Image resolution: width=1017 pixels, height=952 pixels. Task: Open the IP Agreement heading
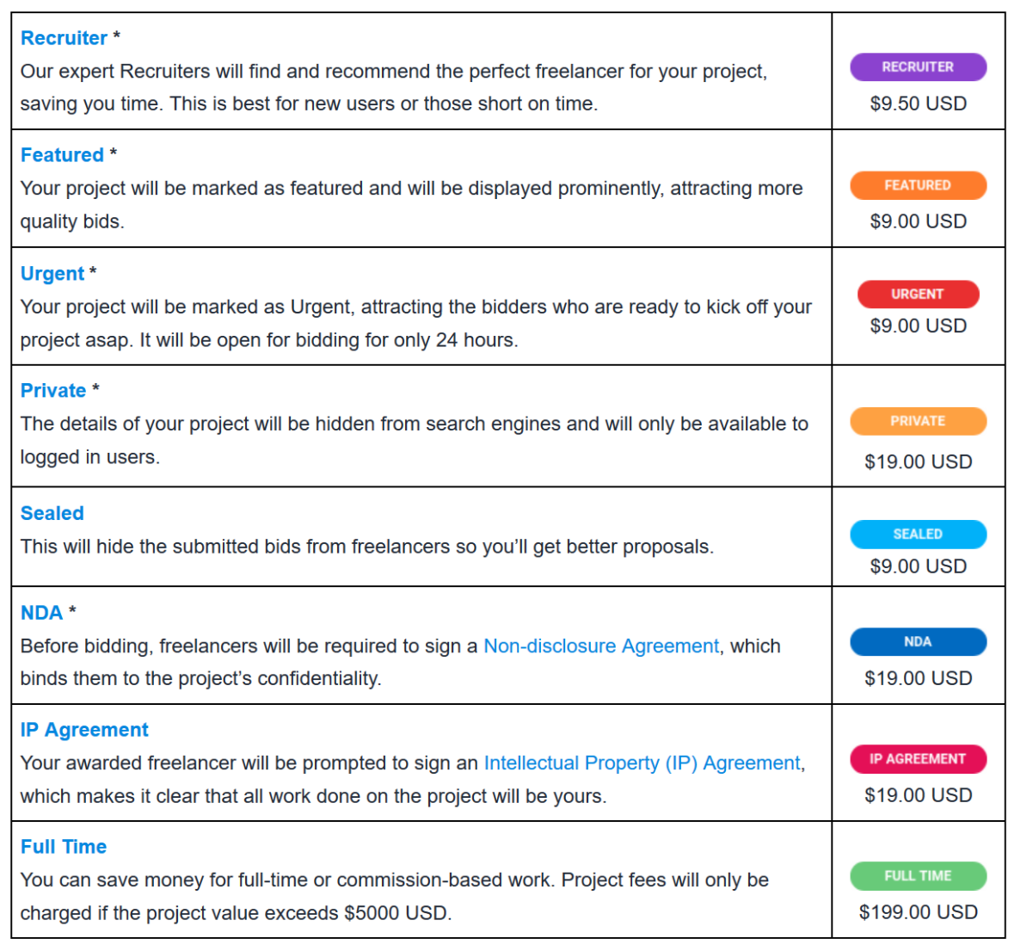[84, 730]
